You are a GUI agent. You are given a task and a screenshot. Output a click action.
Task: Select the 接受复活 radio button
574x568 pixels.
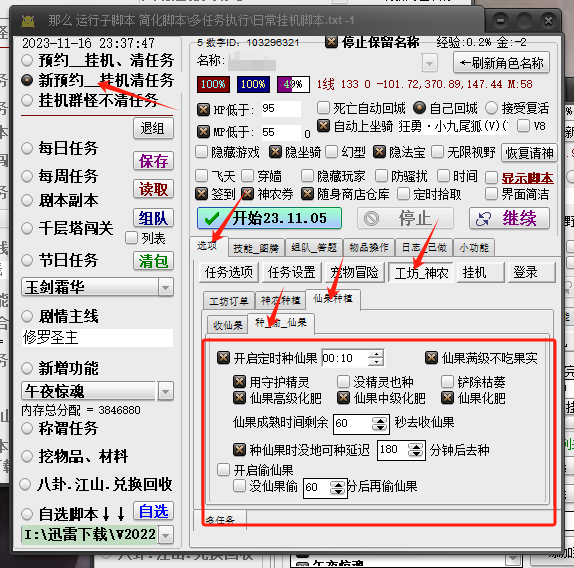click(492, 108)
